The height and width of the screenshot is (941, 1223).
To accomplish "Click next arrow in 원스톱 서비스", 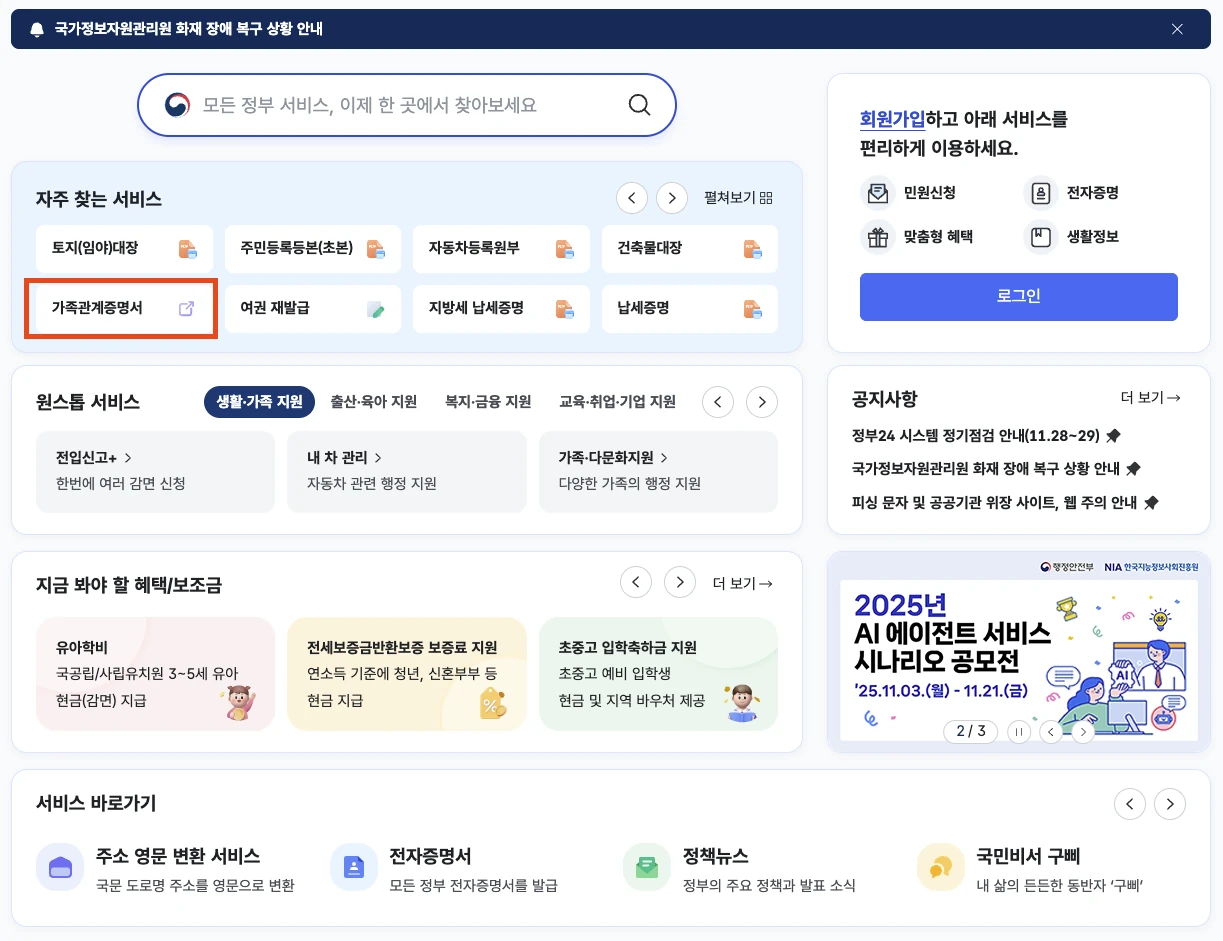I will (x=761, y=401).
